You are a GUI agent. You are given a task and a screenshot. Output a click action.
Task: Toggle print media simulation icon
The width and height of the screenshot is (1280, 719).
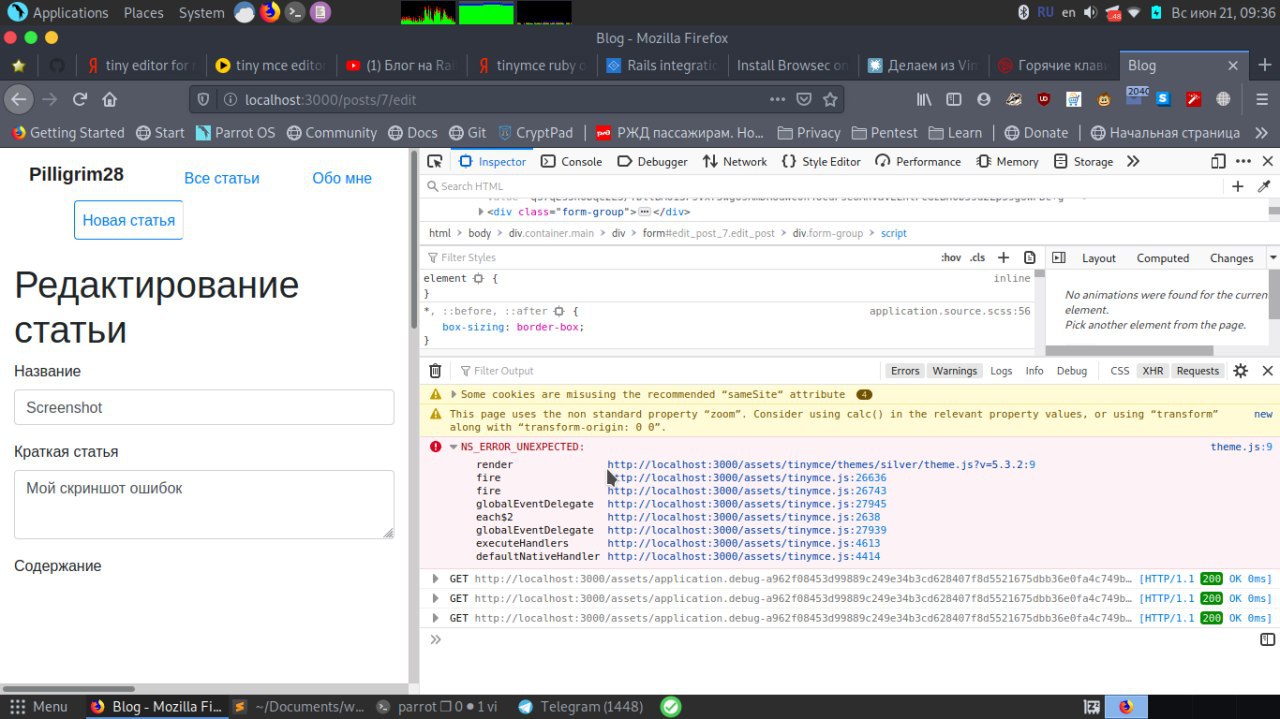coord(1029,258)
